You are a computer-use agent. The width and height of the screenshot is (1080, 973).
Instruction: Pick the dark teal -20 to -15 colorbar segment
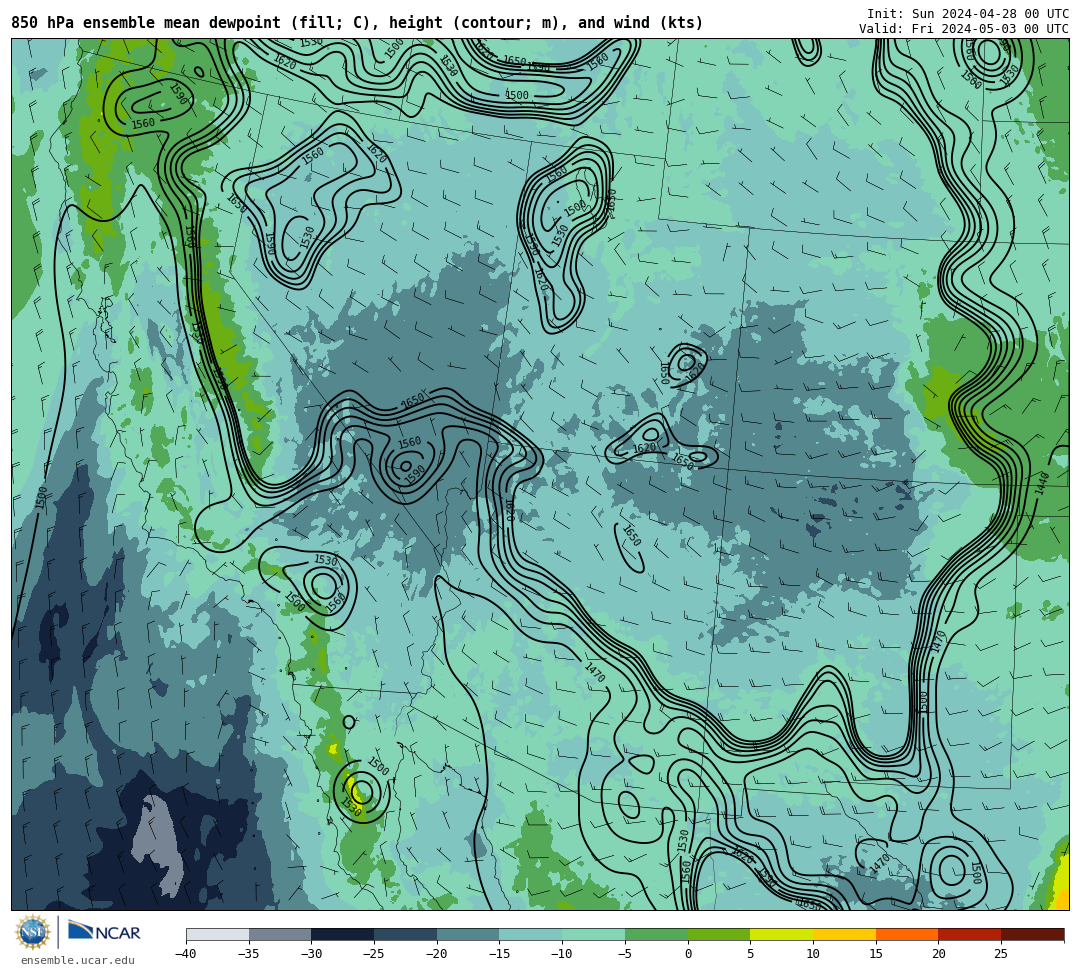point(468,934)
